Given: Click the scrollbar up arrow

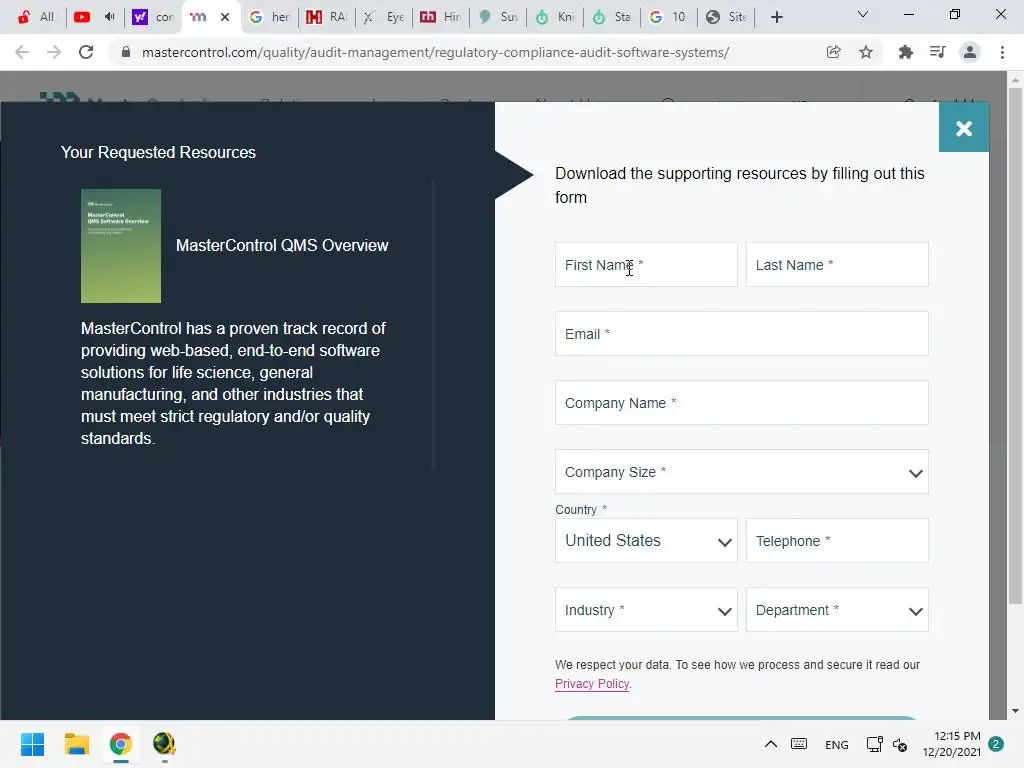Looking at the screenshot, I should (x=1015, y=80).
